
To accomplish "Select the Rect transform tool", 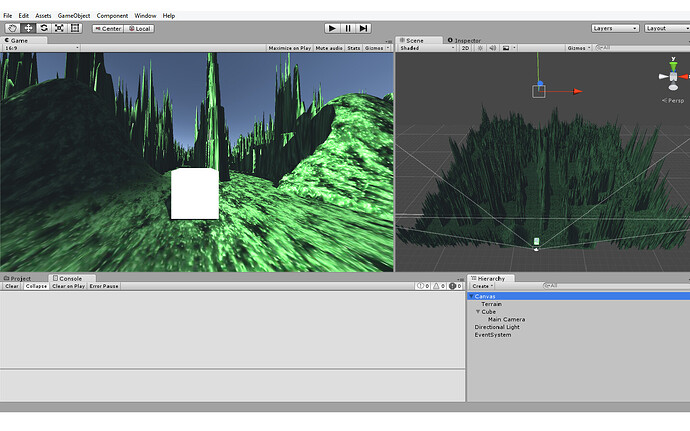I will click(75, 28).
